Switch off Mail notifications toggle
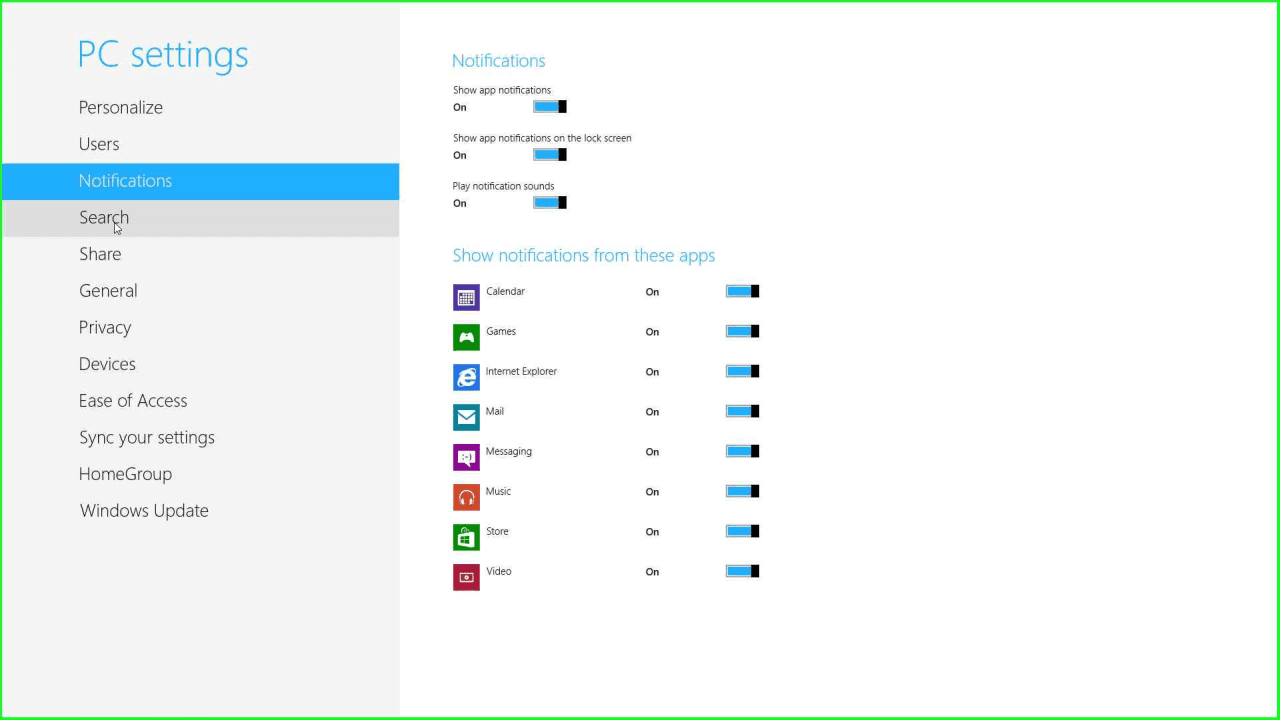Screen dimensions: 1280x720 (742, 411)
